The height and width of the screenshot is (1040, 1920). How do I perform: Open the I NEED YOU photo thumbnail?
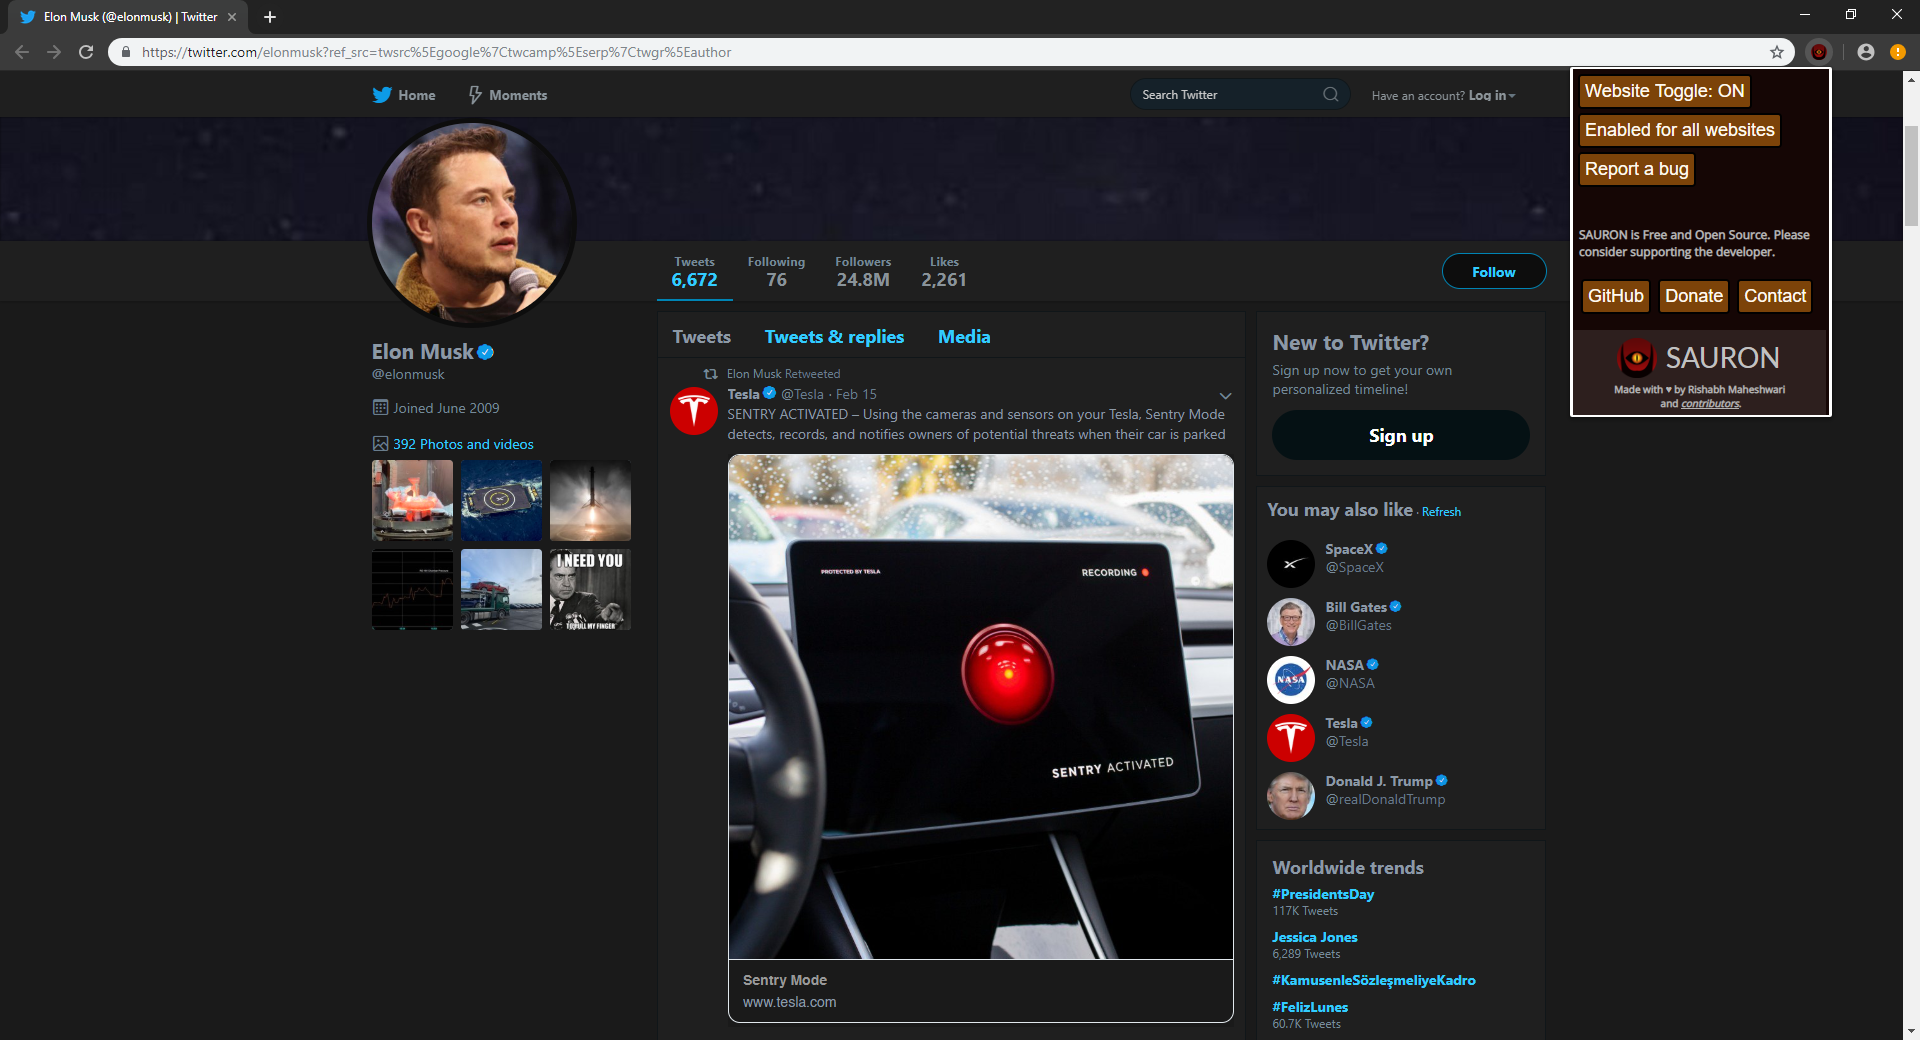(590, 589)
